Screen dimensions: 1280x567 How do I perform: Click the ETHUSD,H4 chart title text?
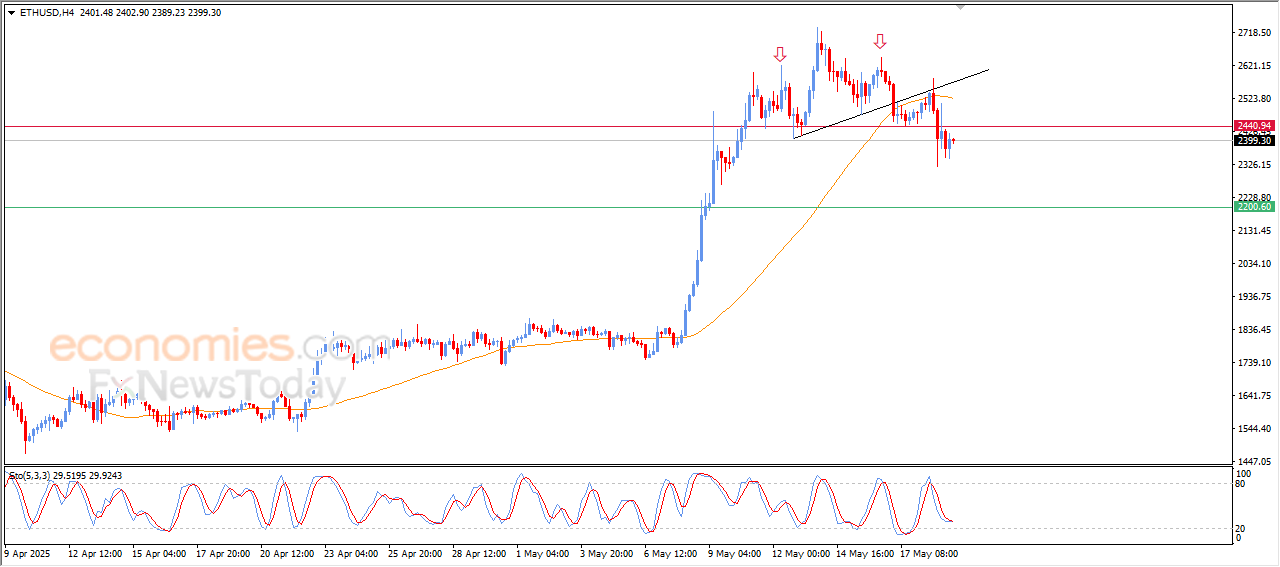point(47,12)
